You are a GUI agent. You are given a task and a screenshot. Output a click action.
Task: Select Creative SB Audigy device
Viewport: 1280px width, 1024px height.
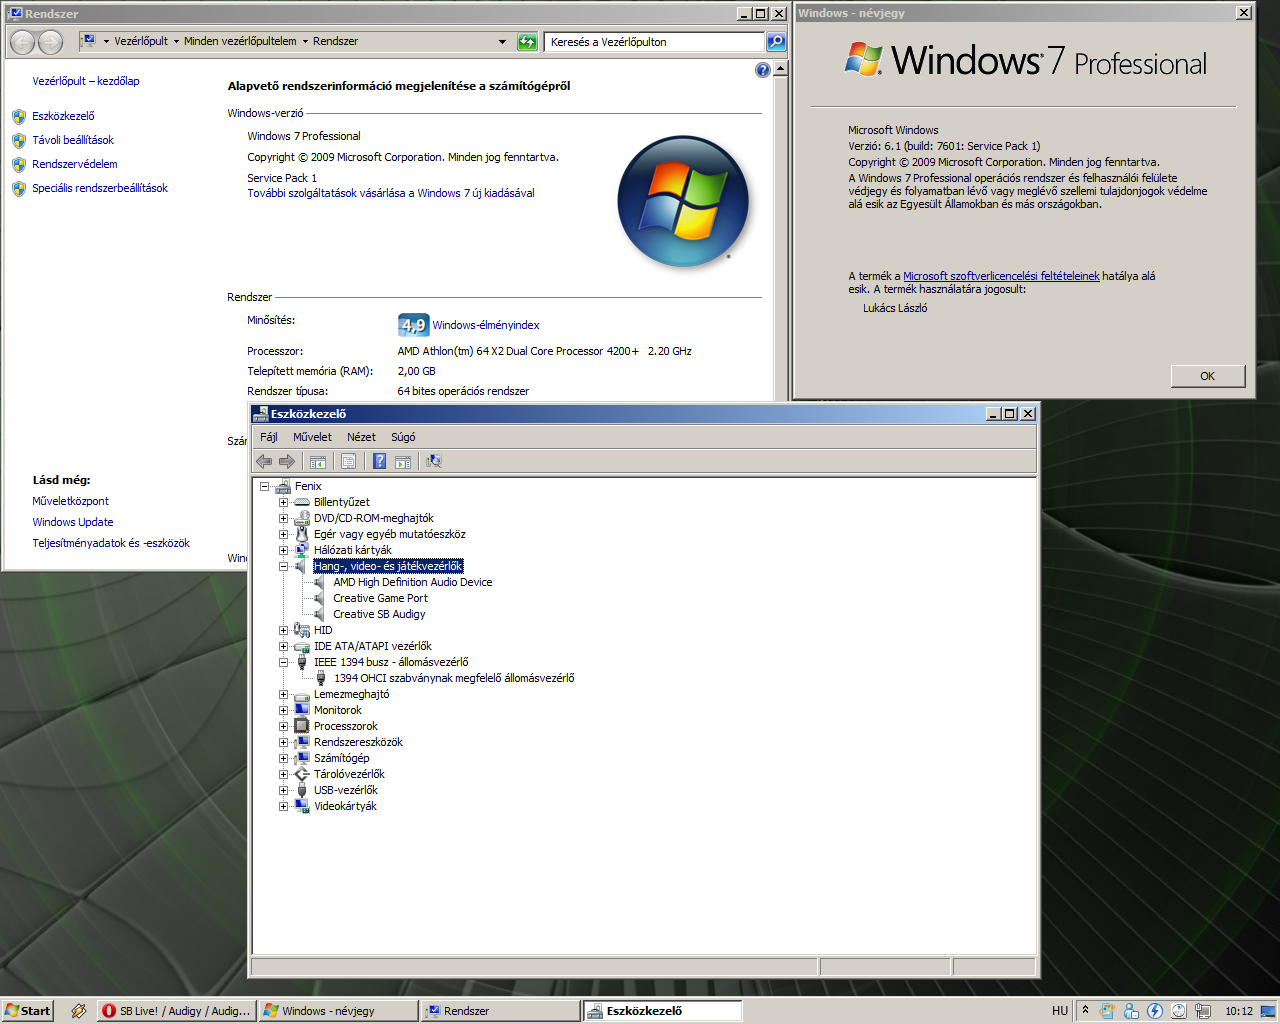(x=379, y=614)
